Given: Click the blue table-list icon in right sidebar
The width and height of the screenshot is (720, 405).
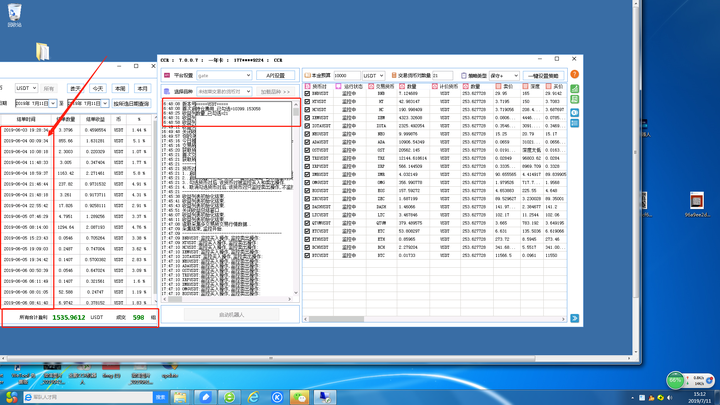Looking at the screenshot, I should click(574, 123).
